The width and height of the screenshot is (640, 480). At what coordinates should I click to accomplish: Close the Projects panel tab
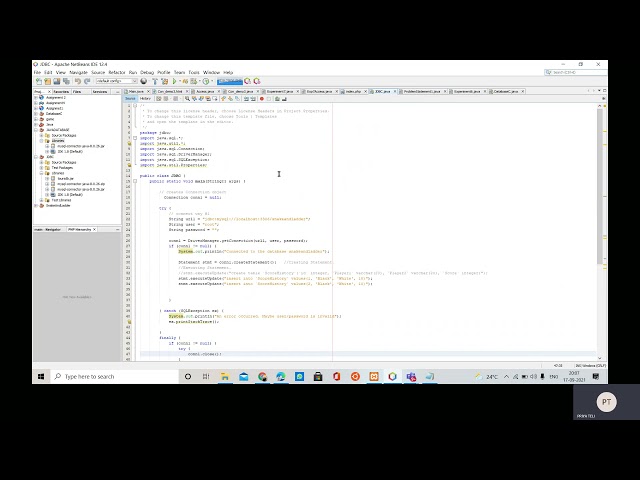coord(49,91)
